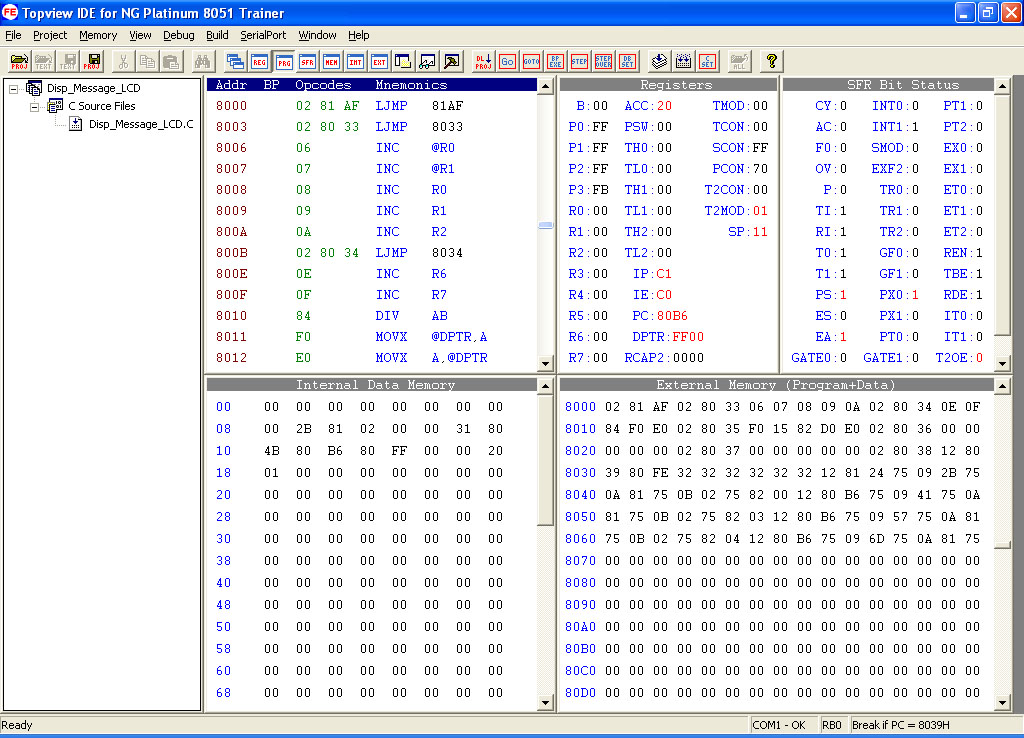Click the Open Project toolbar icon

click(x=19, y=61)
